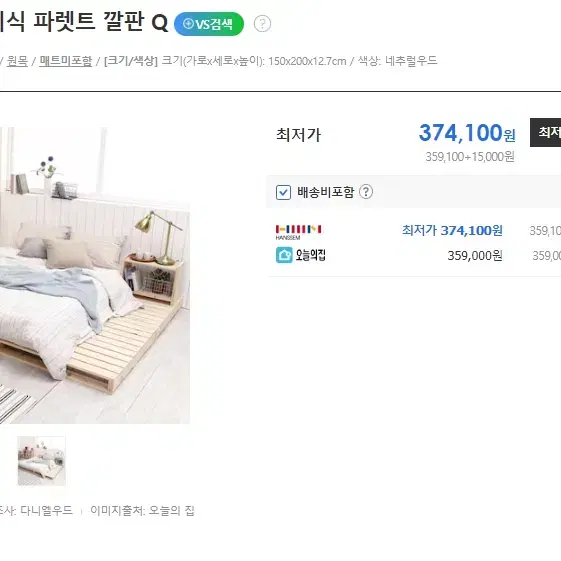The height and width of the screenshot is (561, 561).
Task: Click the 최저가 374,100원 seller price
Action: pos(452,230)
